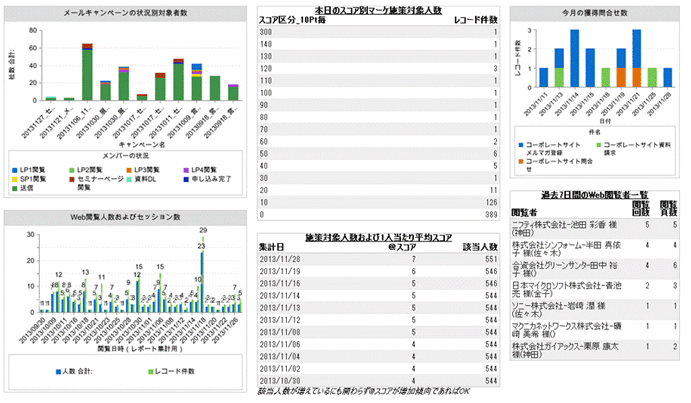Screen dimensions: 691x403
Task: Click the @スコア column header
Action: (x=402, y=247)
